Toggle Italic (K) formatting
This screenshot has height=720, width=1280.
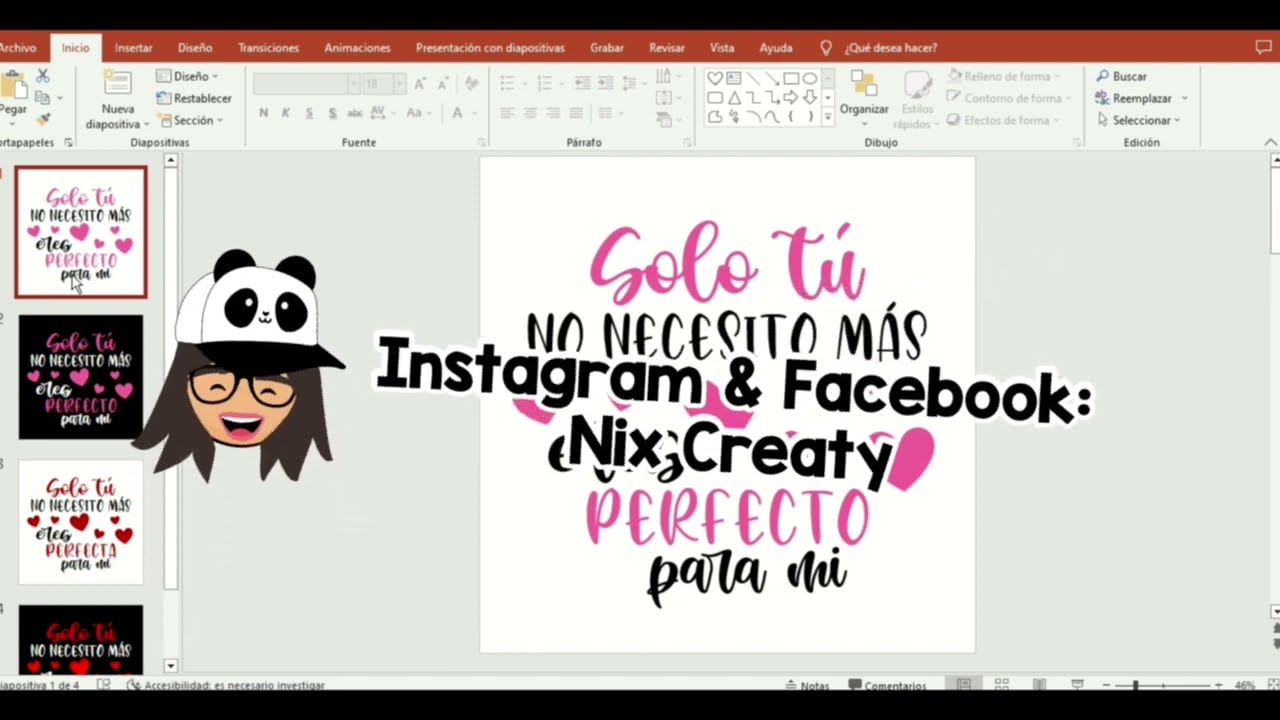[285, 113]
